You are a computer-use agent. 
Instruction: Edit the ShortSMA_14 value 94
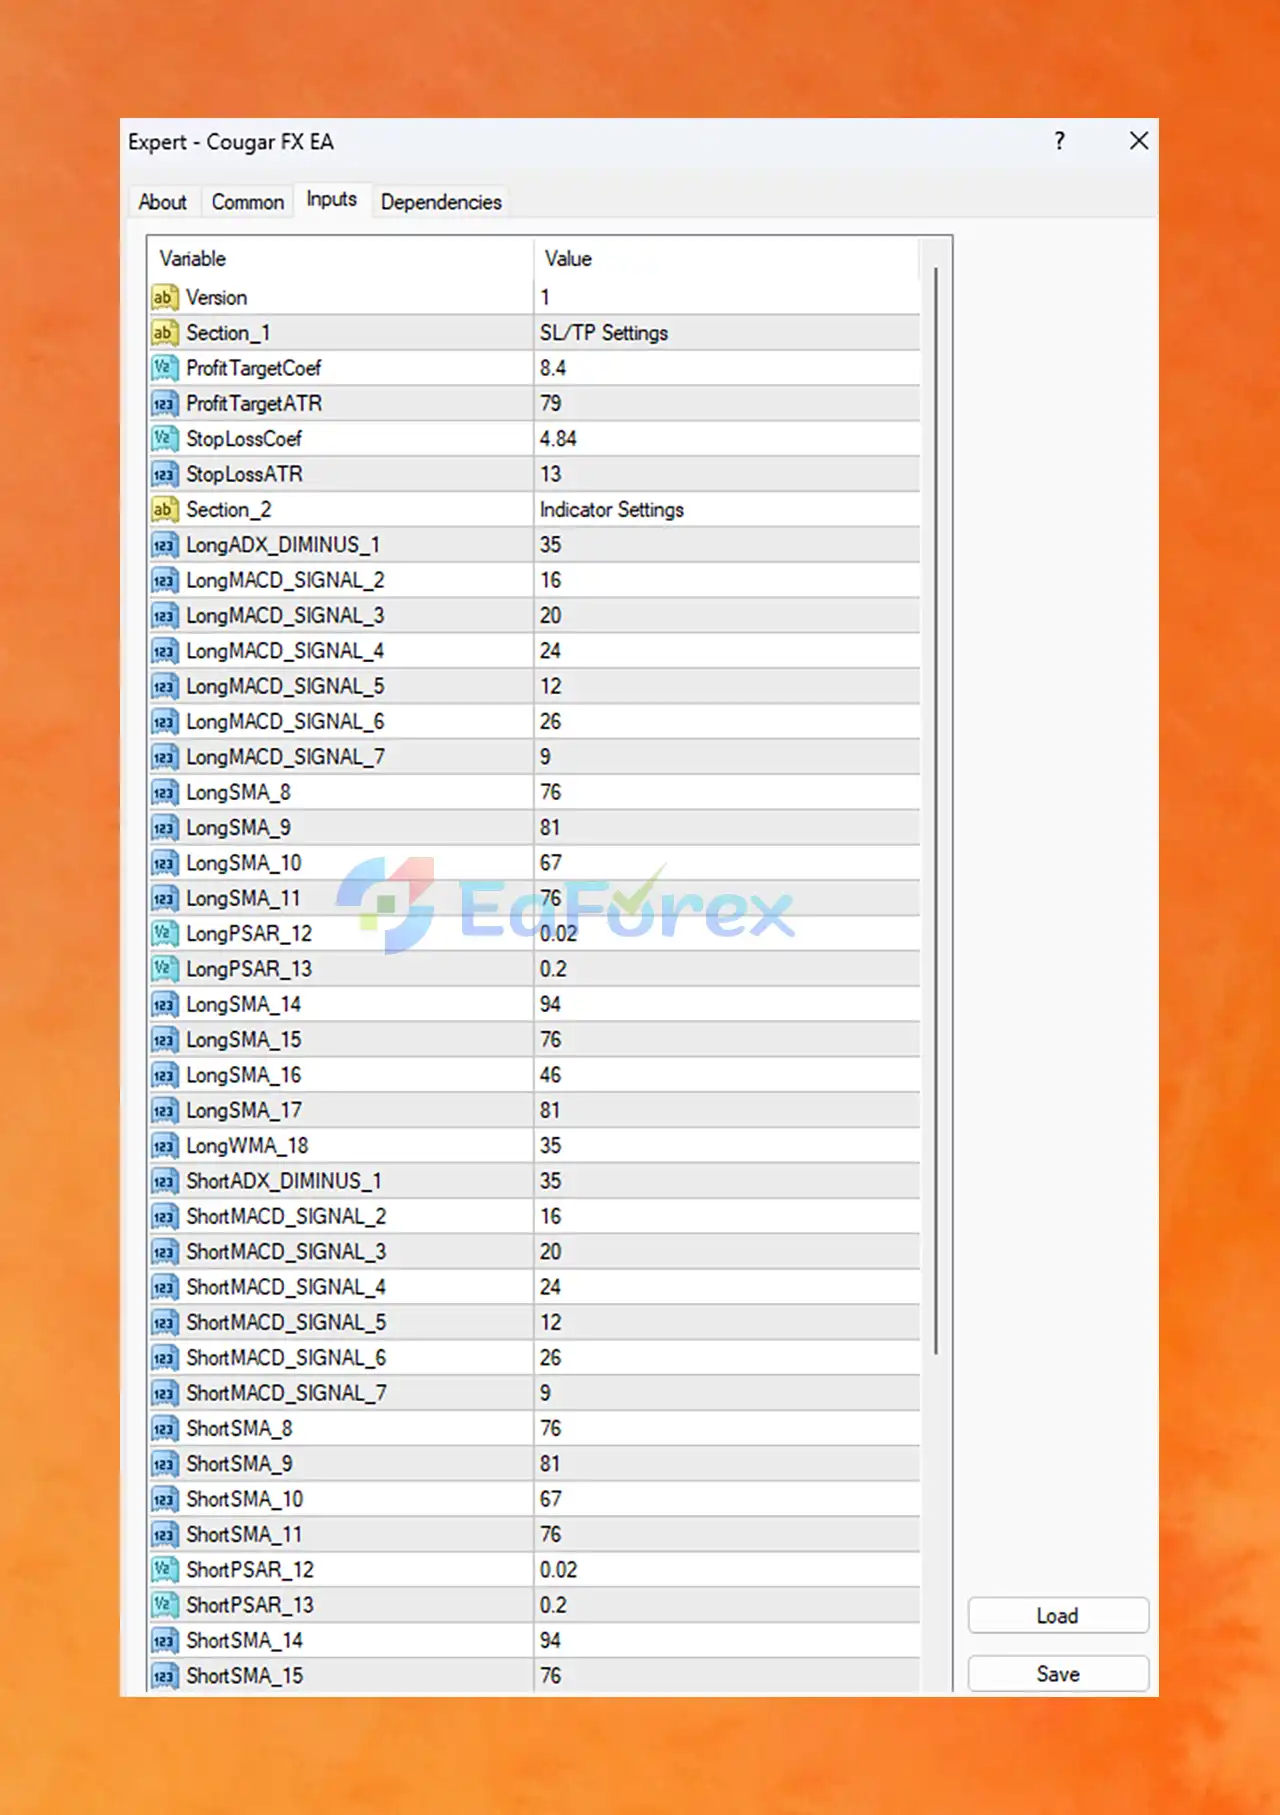727,1640
